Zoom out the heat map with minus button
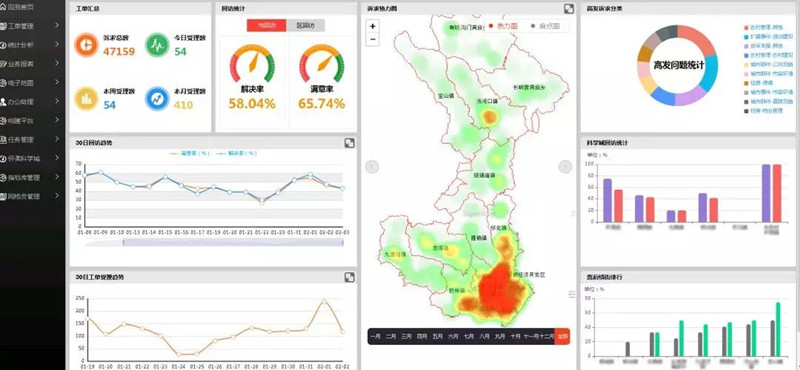Screen dimensions: 800x370 click(x=373, y=39)
